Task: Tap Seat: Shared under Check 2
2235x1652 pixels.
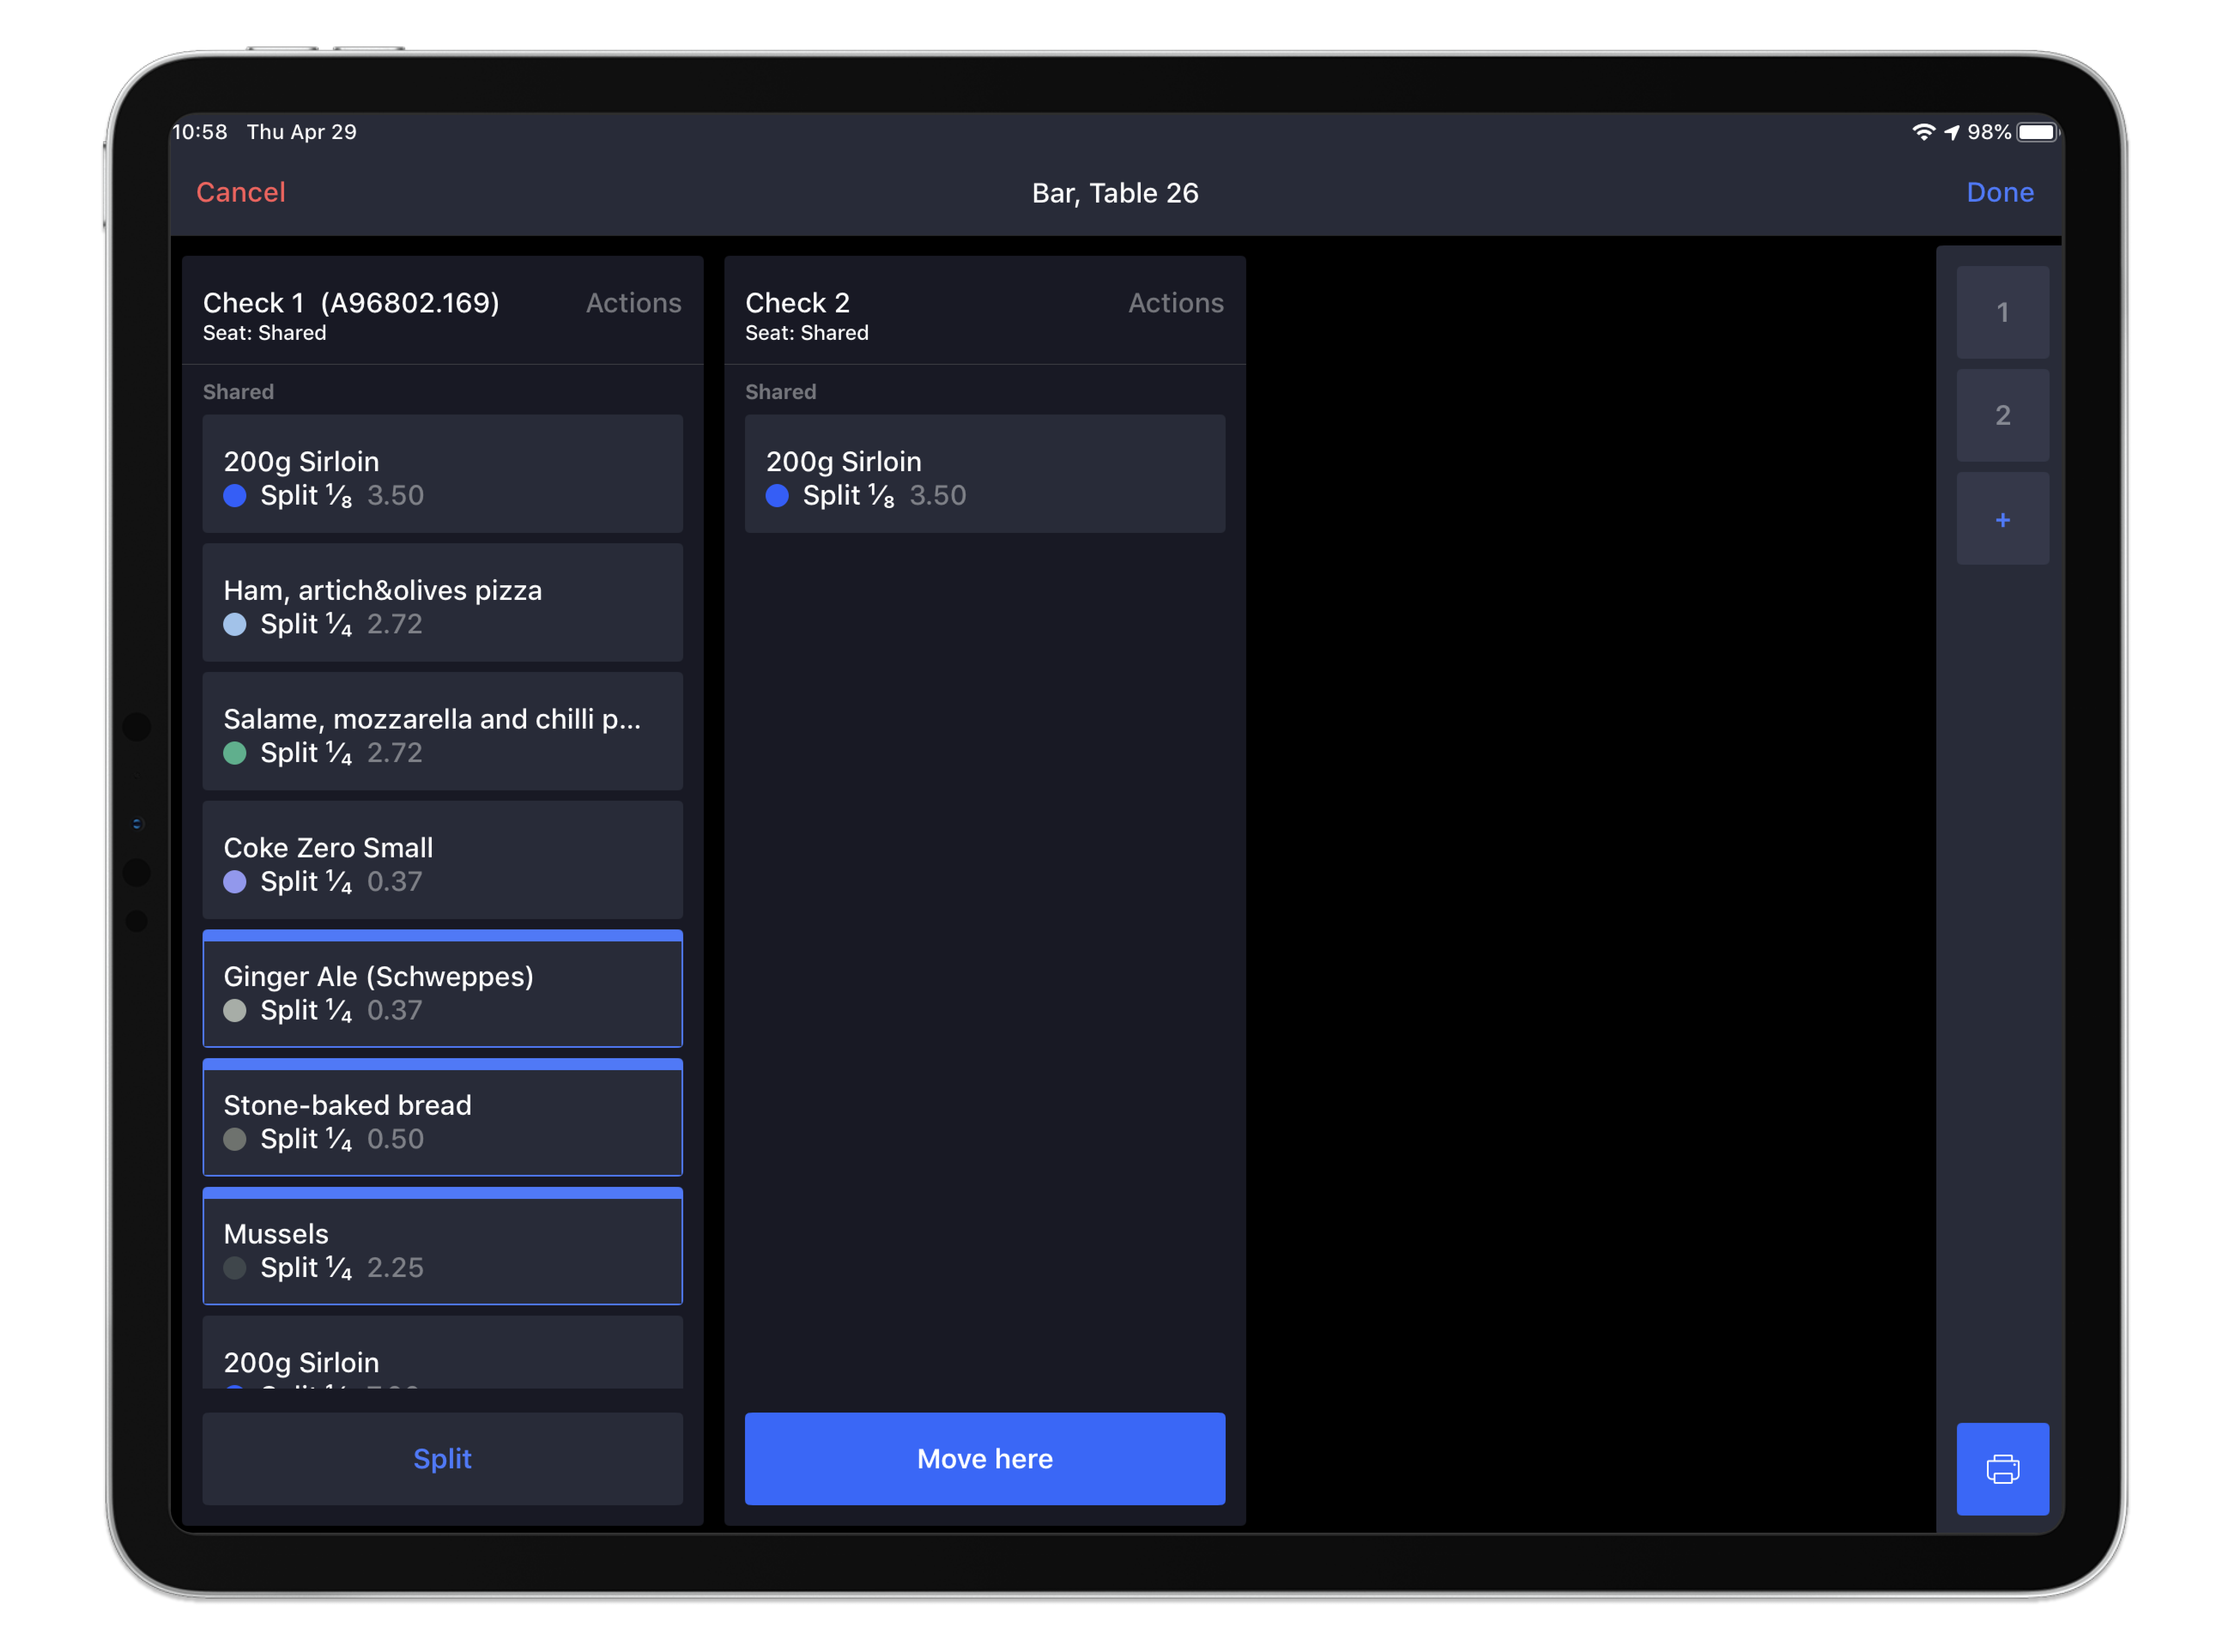Action: click(806, 333)
